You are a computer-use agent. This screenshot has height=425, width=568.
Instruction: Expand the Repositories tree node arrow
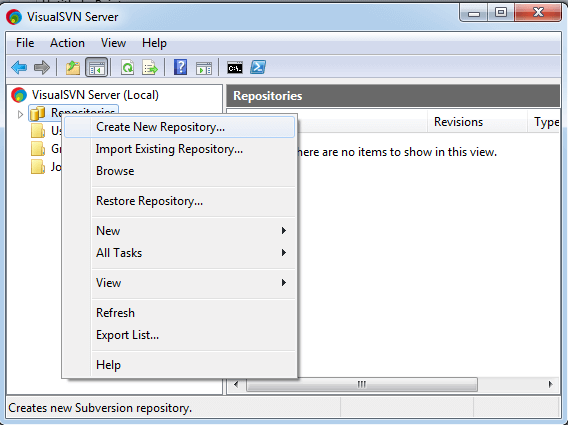pos(20,114)
